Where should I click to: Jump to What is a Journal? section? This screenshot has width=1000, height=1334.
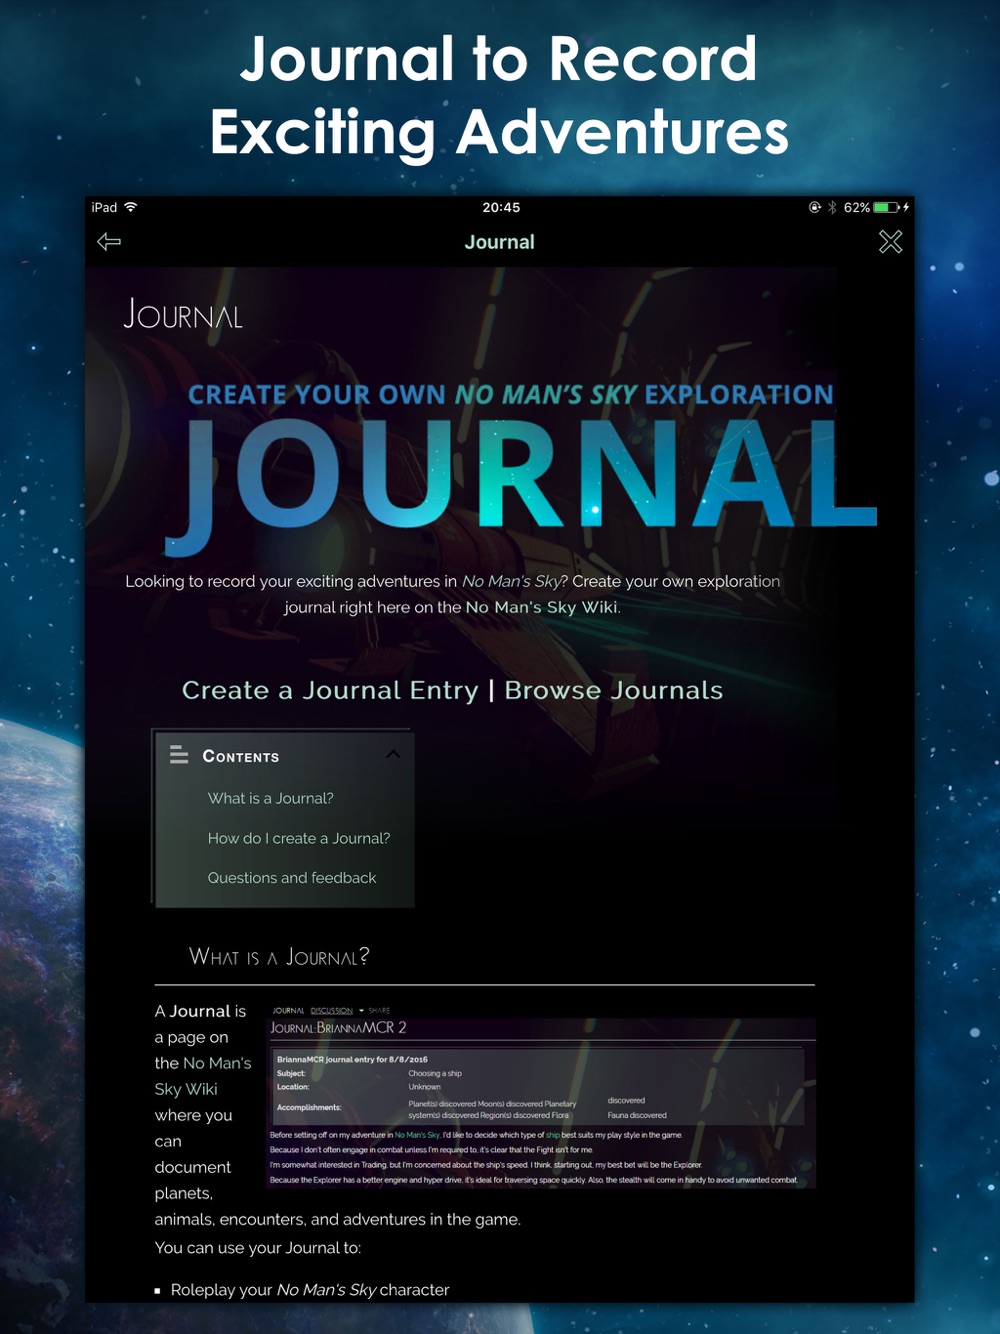coord(271,798)
